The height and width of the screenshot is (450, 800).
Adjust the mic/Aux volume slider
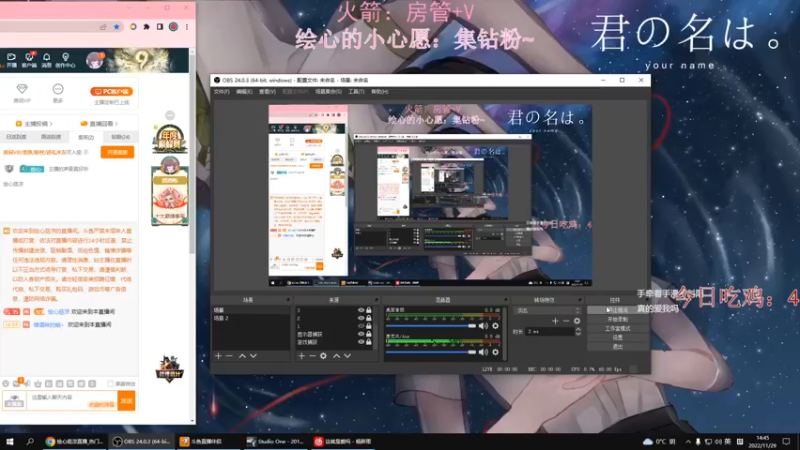pyautogui.click(x=431, y=352)
